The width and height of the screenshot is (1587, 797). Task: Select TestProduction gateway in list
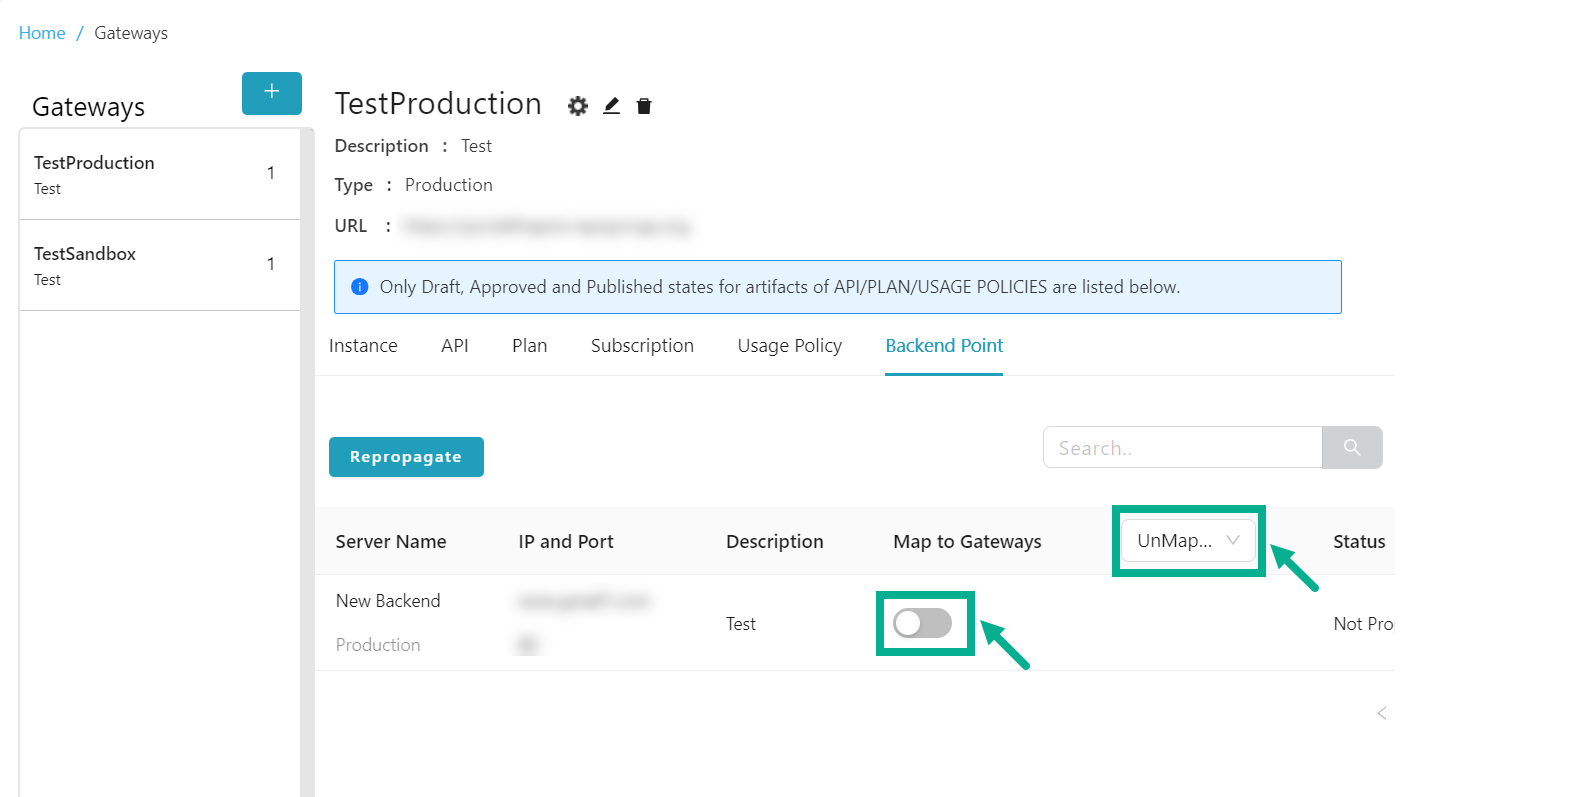[160, 174]
